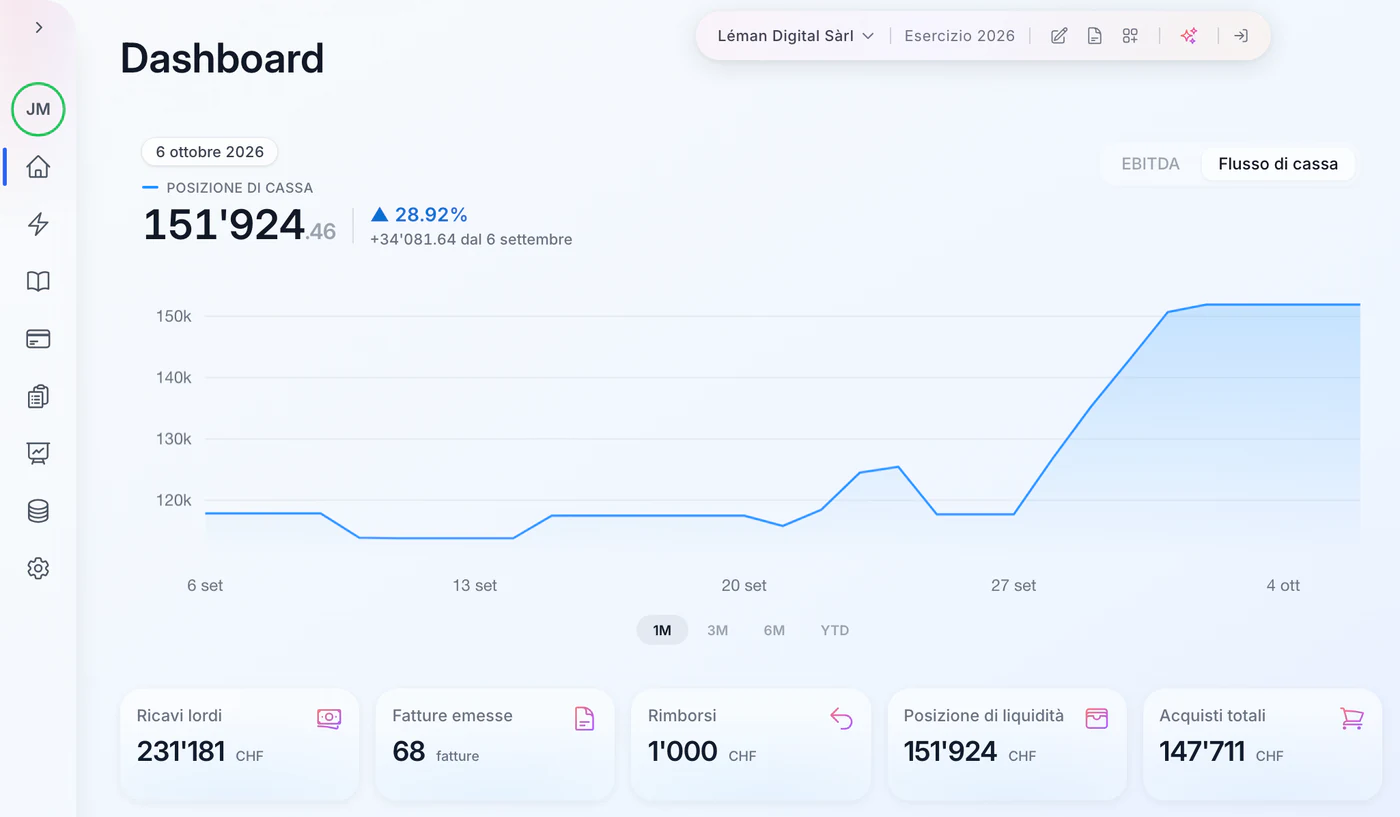Open the presentation chart sidebar icon
This screenshot has height=817, width=1400.
click(x=38, y=453)
